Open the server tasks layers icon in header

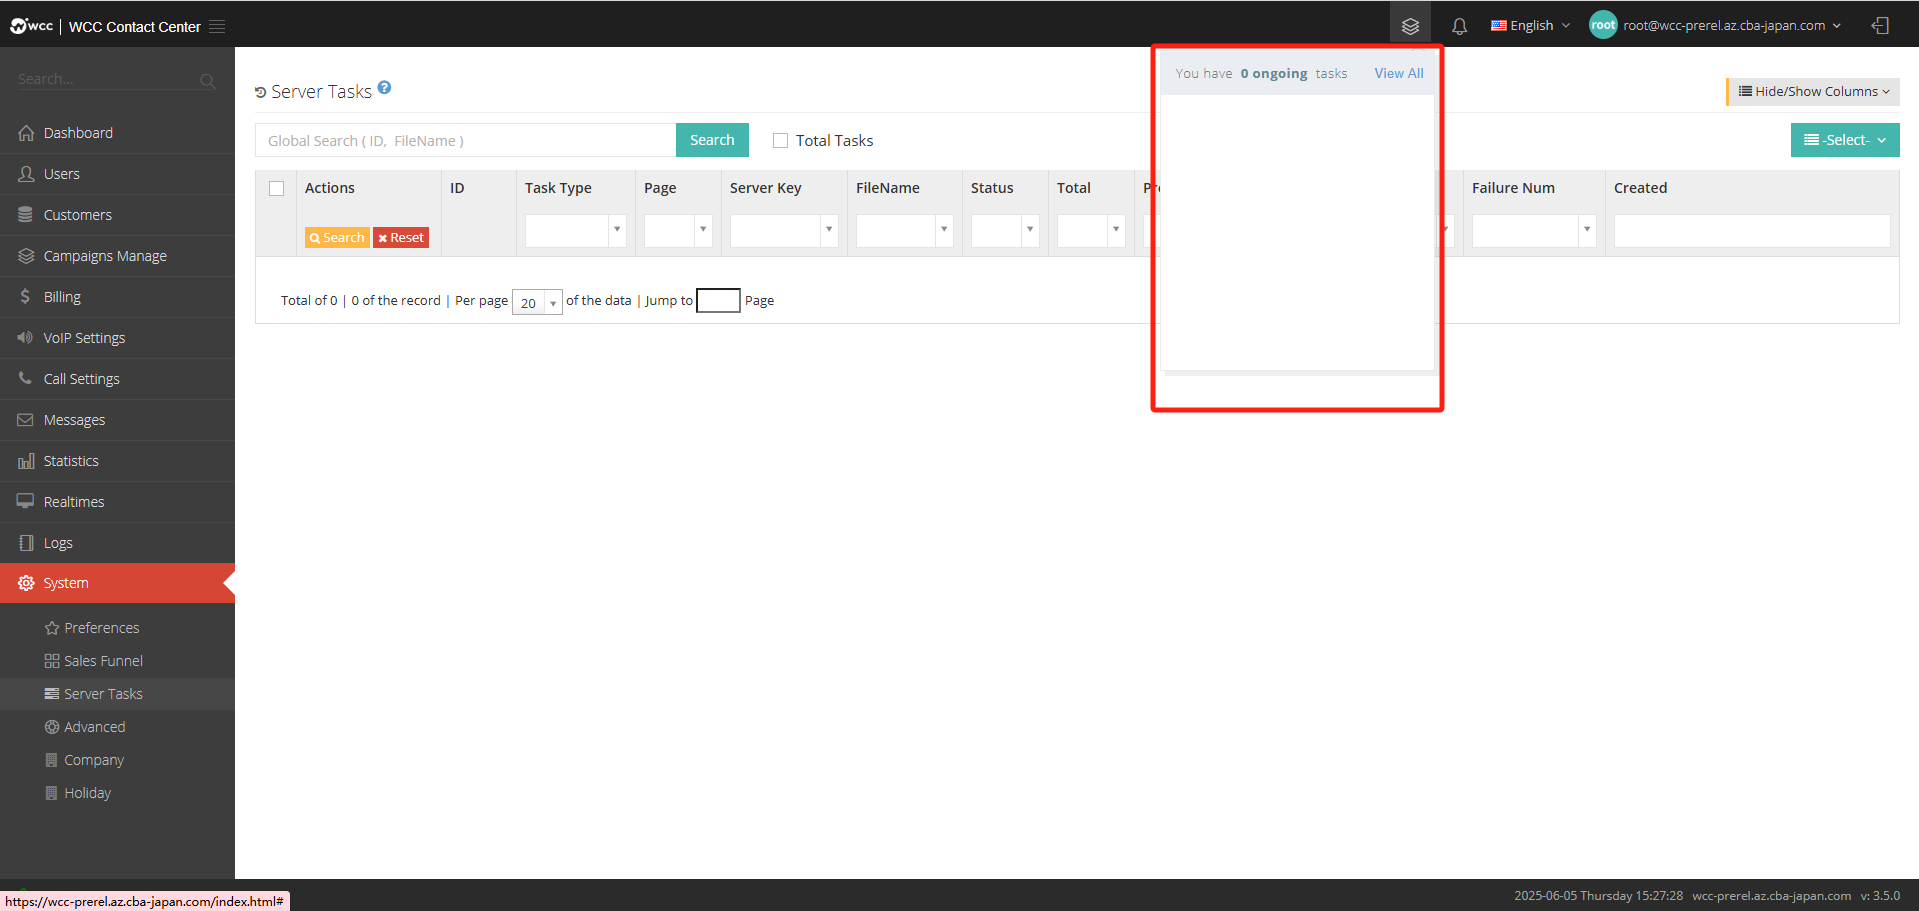(1410, 26)
